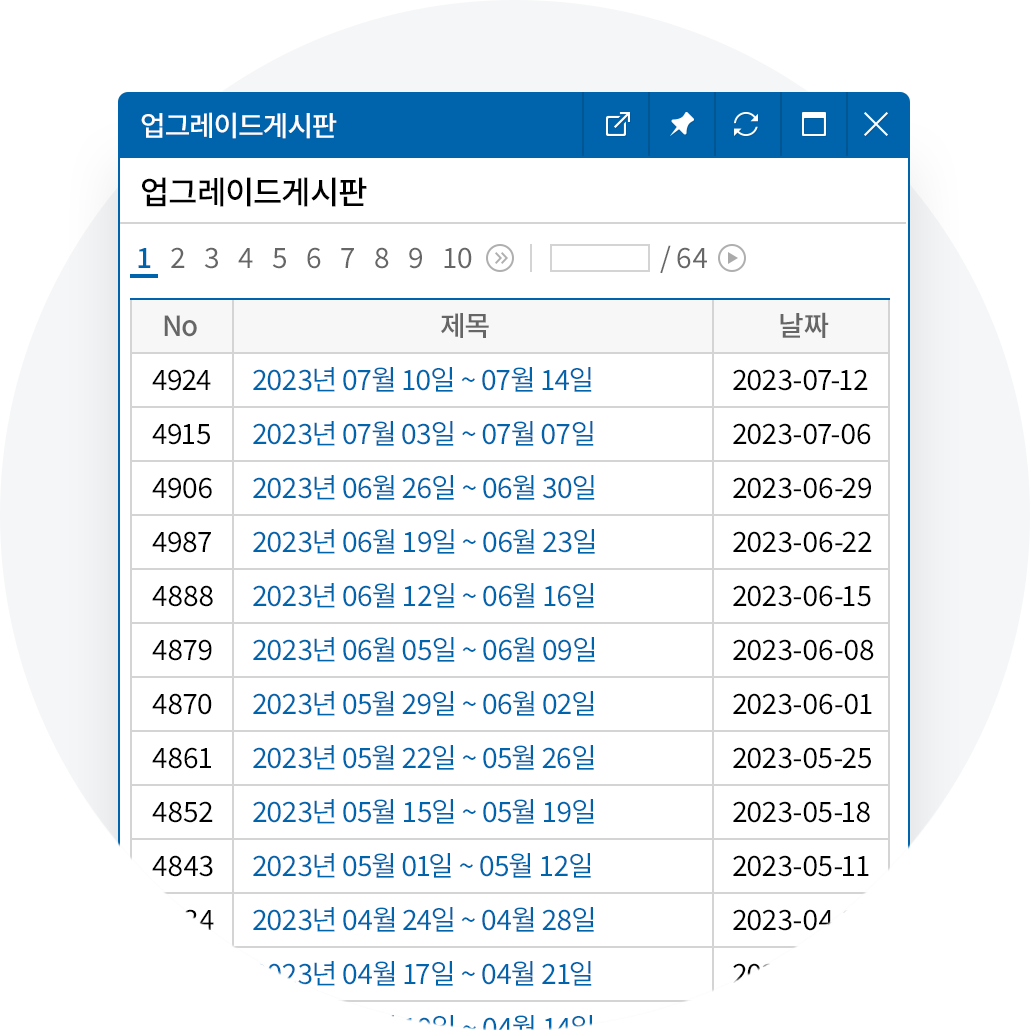Open post 2023년 07월 03일 ~ 07월 07일

(423, 434)
